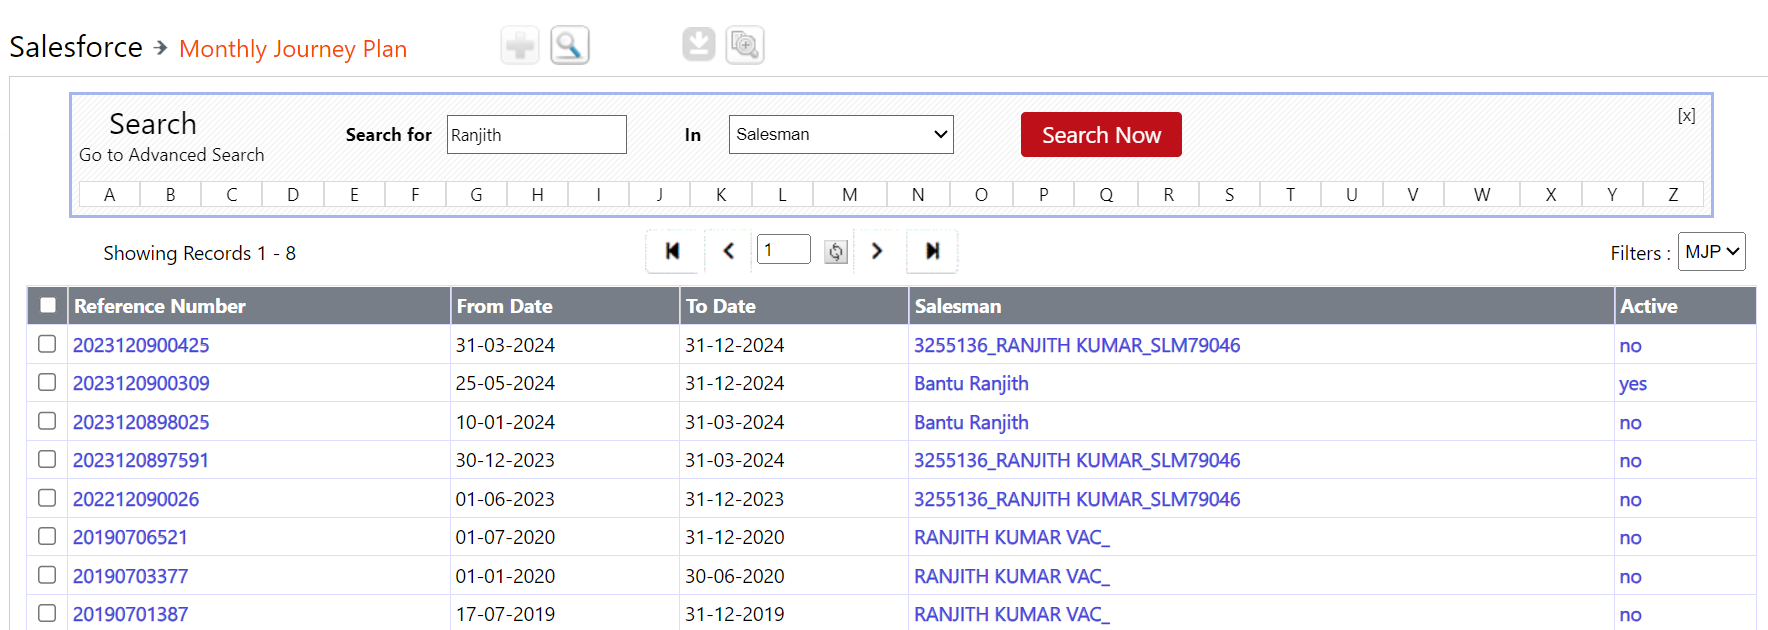Click the Search Now button
Image resolution: width=1768 pixels, height=630 pixels.
click(1101, 135)
